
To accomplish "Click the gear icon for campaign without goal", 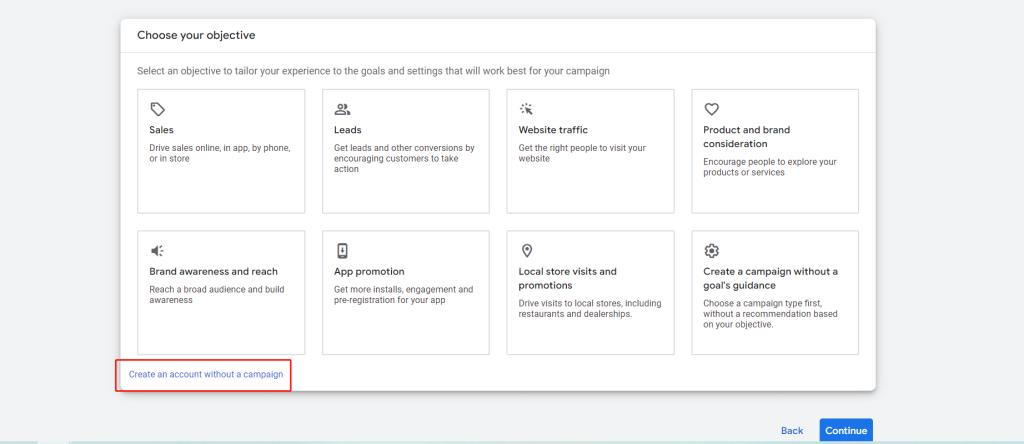I will coord(711,251).
